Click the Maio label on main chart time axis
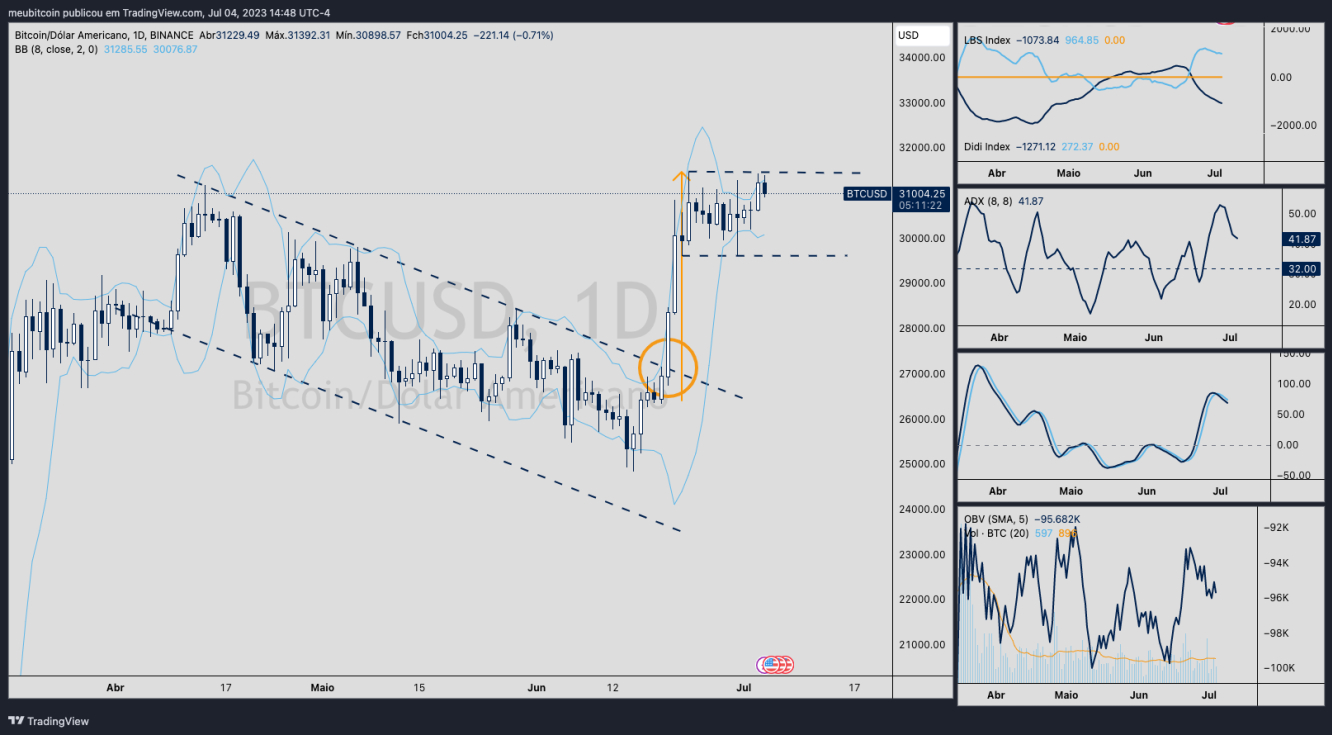 click(322, 688)
